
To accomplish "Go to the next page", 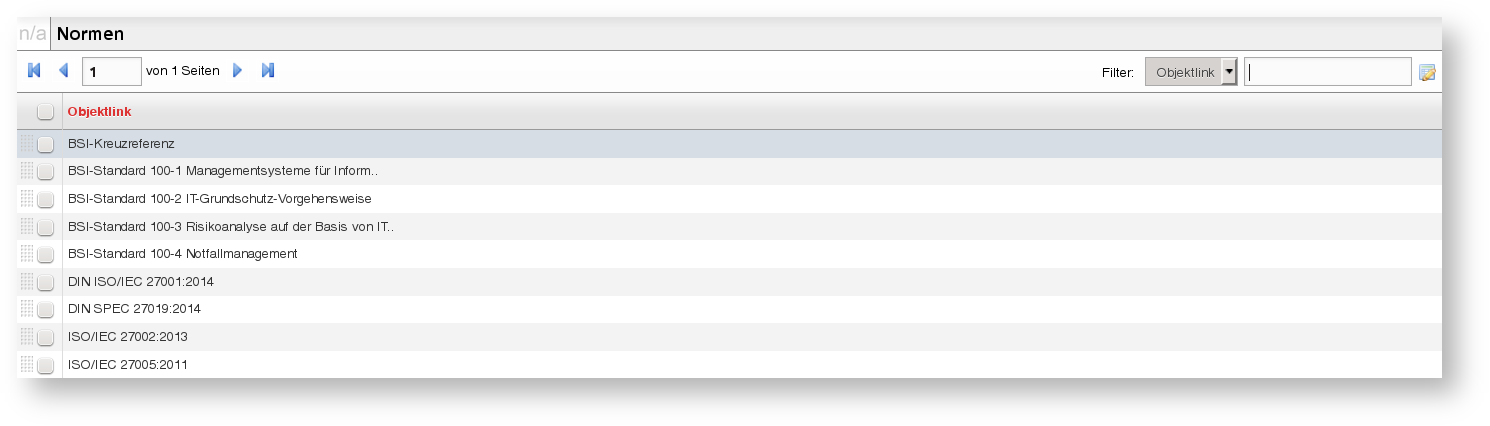I will (238, 71).
